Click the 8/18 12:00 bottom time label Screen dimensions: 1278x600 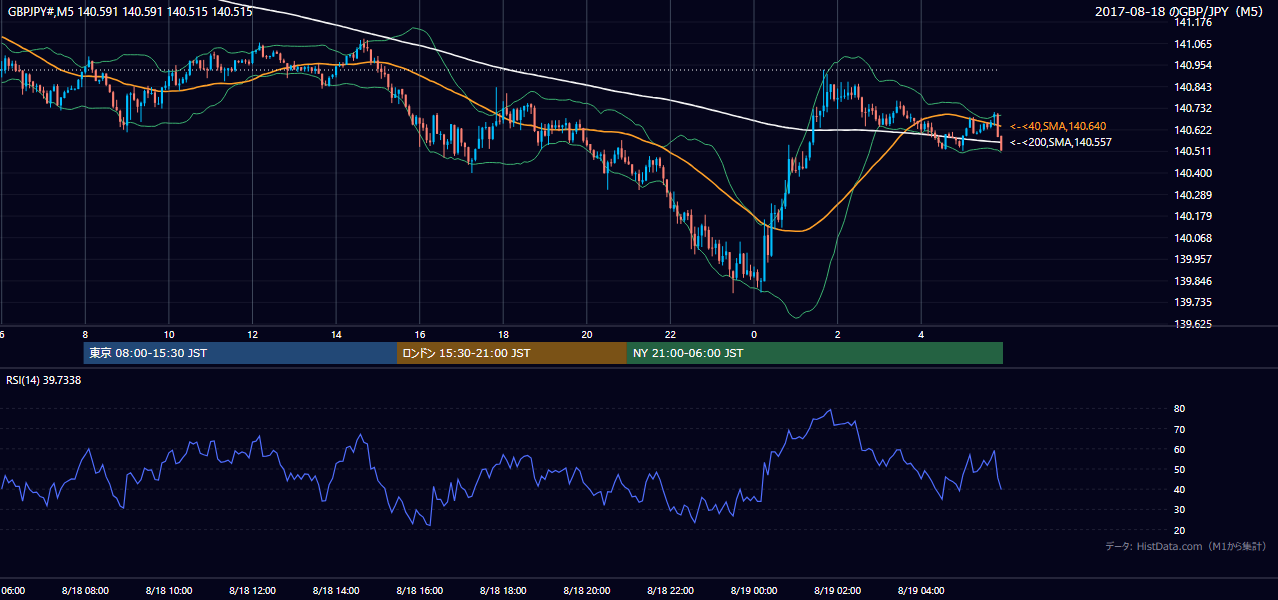pos(252,591)
